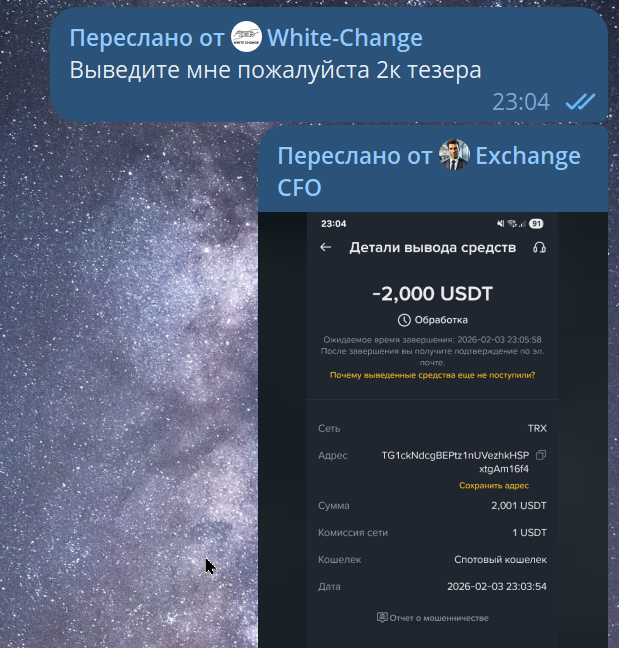Click the battery indicator showing 91

[x=536, y=224]
